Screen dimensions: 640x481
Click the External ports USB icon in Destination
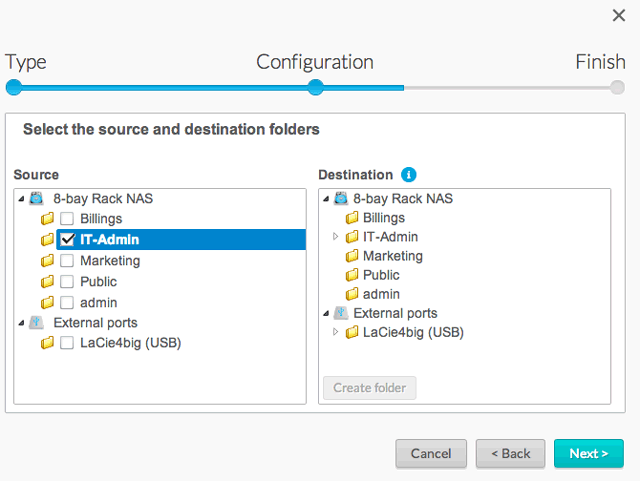[x=341, y=313]
